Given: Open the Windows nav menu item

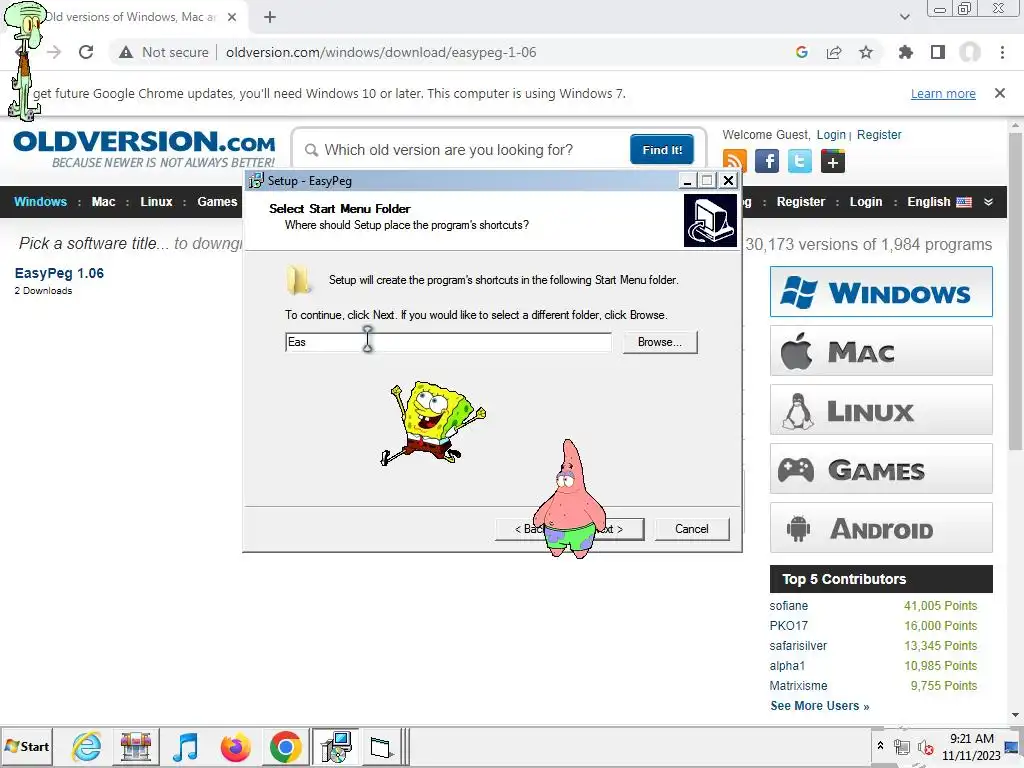Looking at the screenshot, I should [40, 202].
